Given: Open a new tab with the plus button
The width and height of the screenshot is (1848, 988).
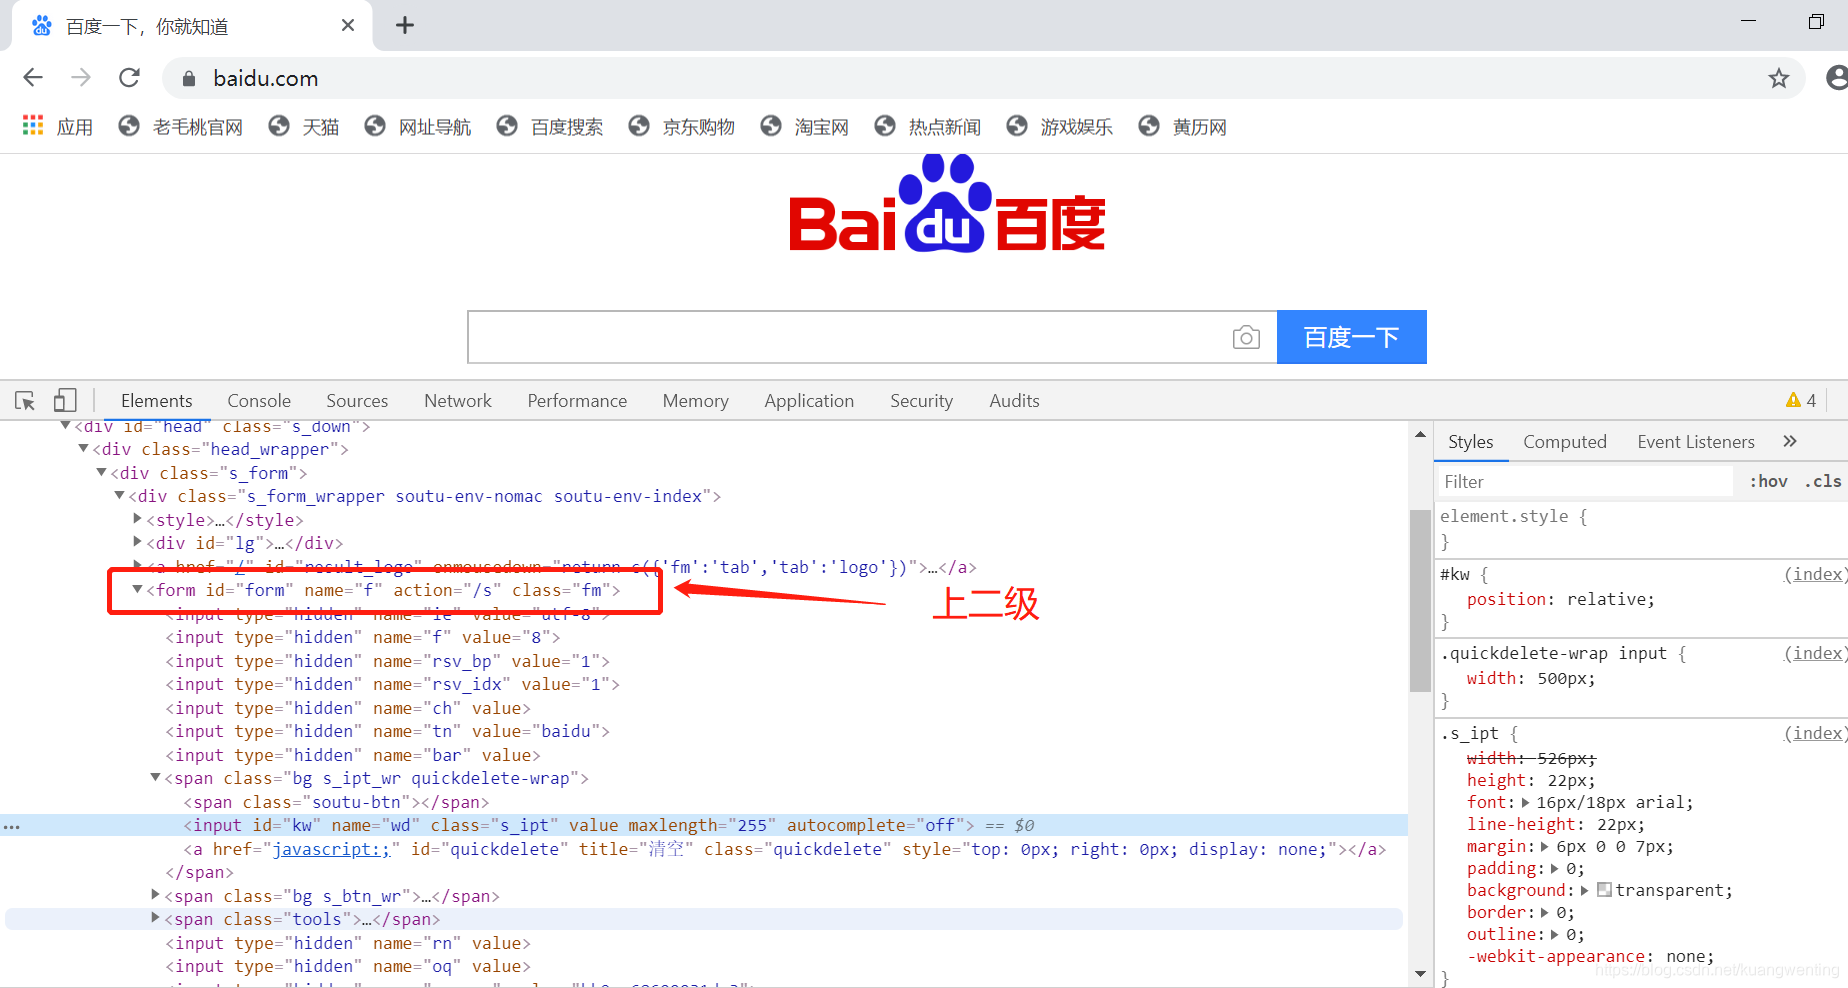Looking at the screenshot, I should click(405, 25).
